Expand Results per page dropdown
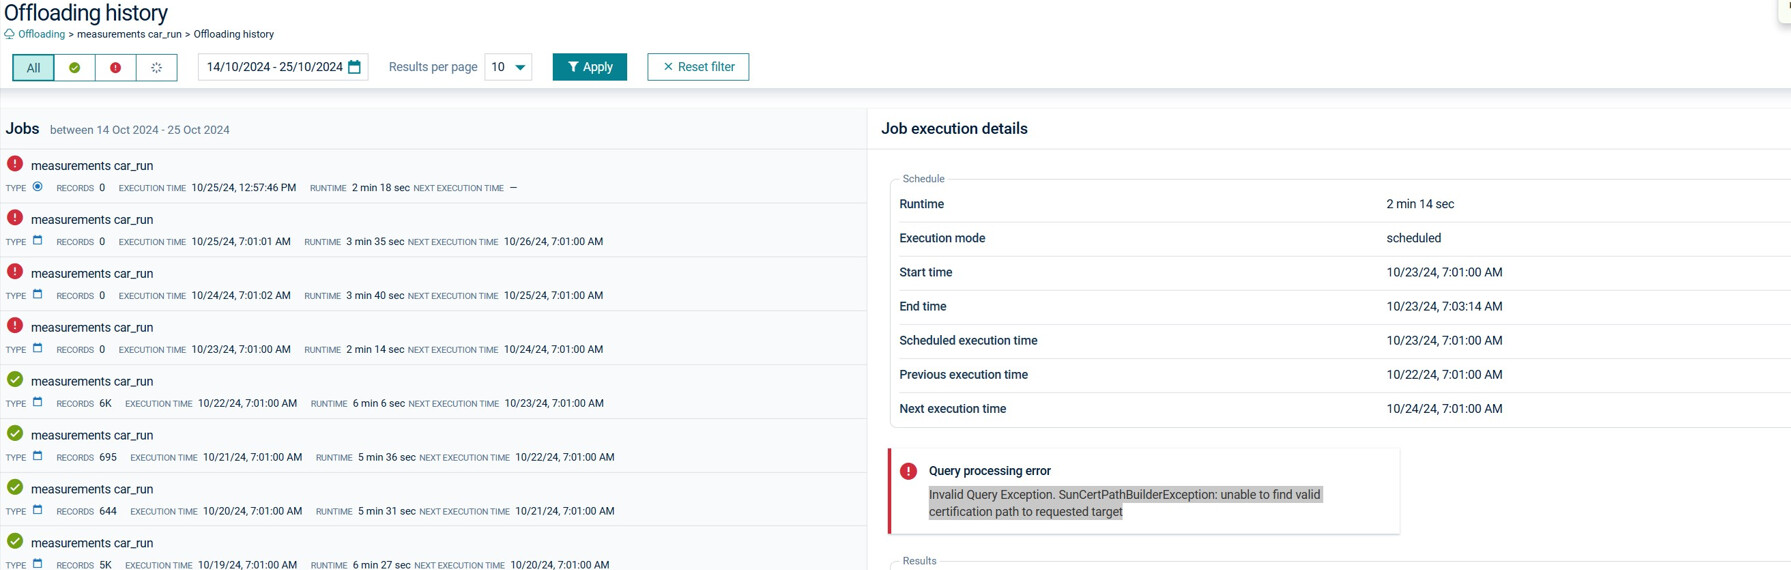 pyautogui.click(x=508, y=67)
